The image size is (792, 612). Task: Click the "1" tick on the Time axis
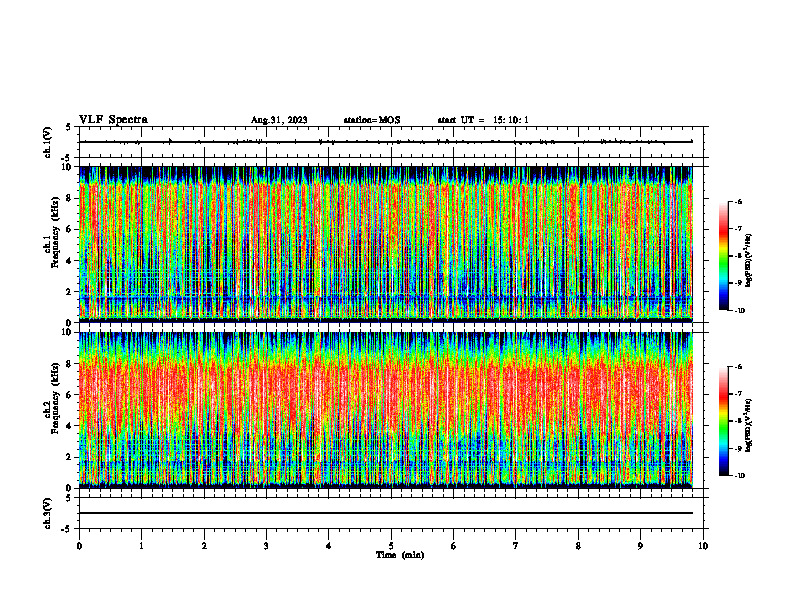pos(141,546)
